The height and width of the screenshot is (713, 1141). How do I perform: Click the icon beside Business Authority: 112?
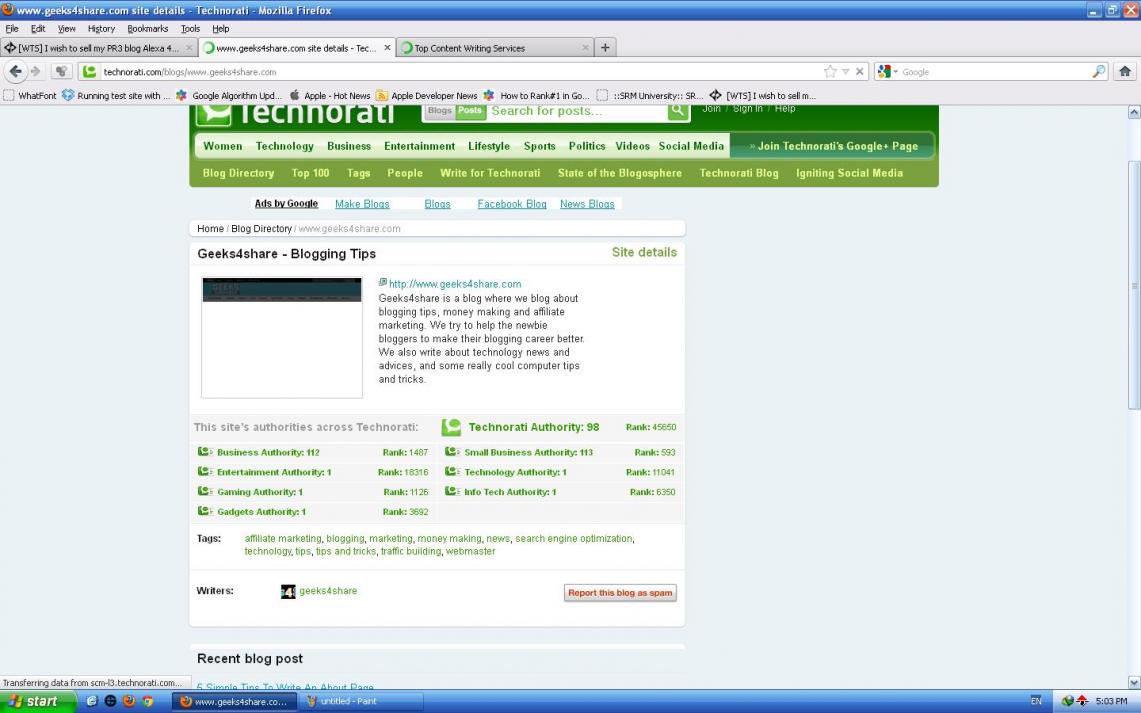pos(205,452)
